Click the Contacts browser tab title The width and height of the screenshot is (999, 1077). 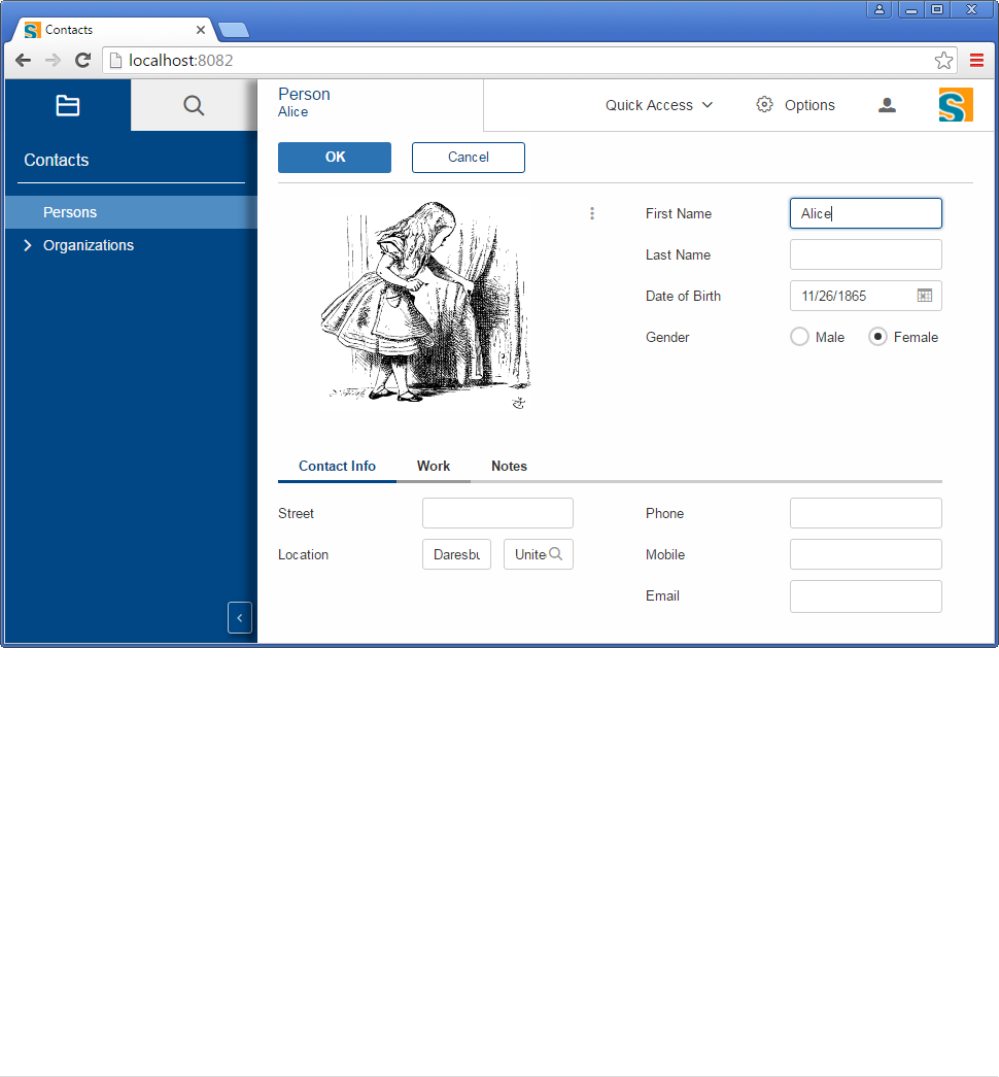(69, 30)
